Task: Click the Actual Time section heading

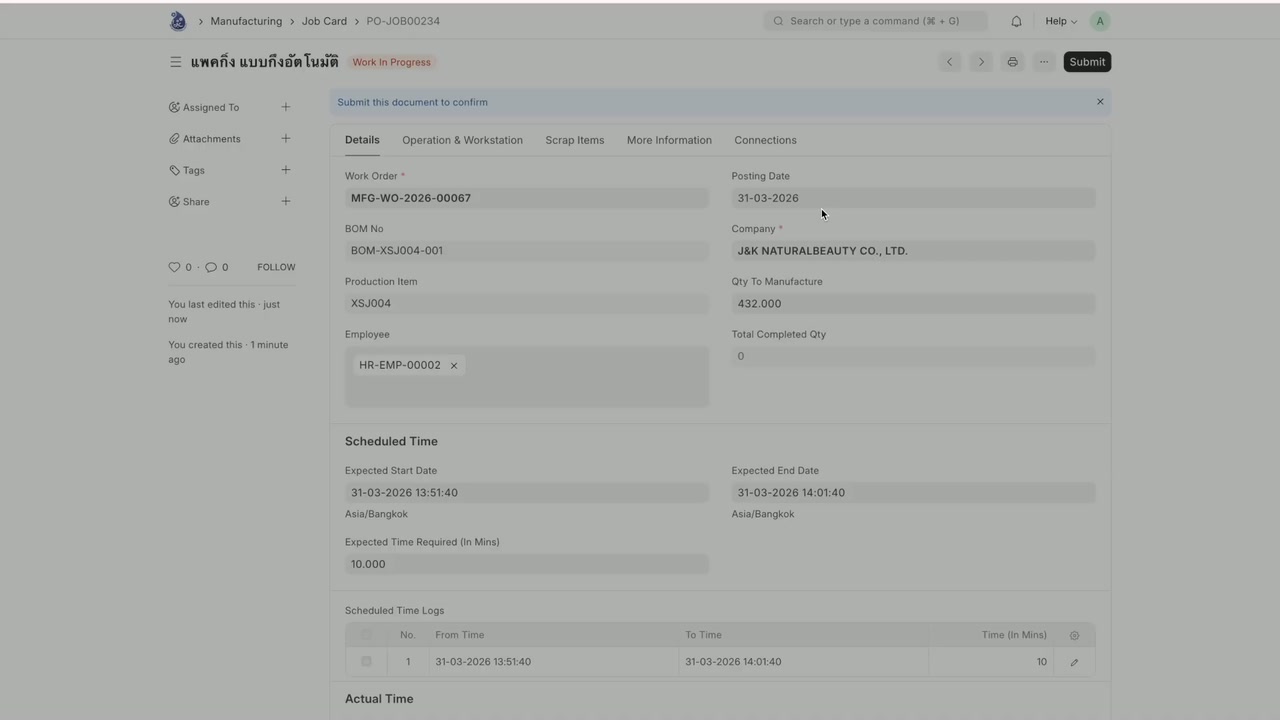Action: (379, 699)
